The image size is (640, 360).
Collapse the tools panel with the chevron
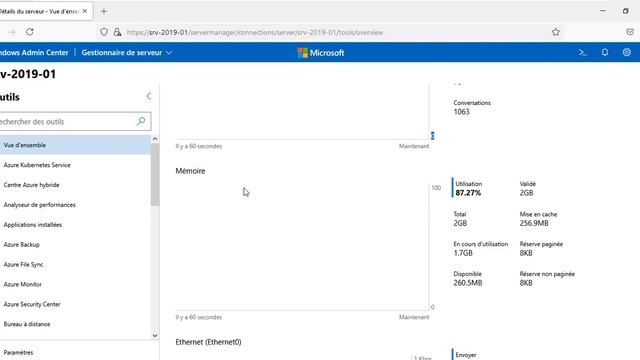(x=149, y=96)
